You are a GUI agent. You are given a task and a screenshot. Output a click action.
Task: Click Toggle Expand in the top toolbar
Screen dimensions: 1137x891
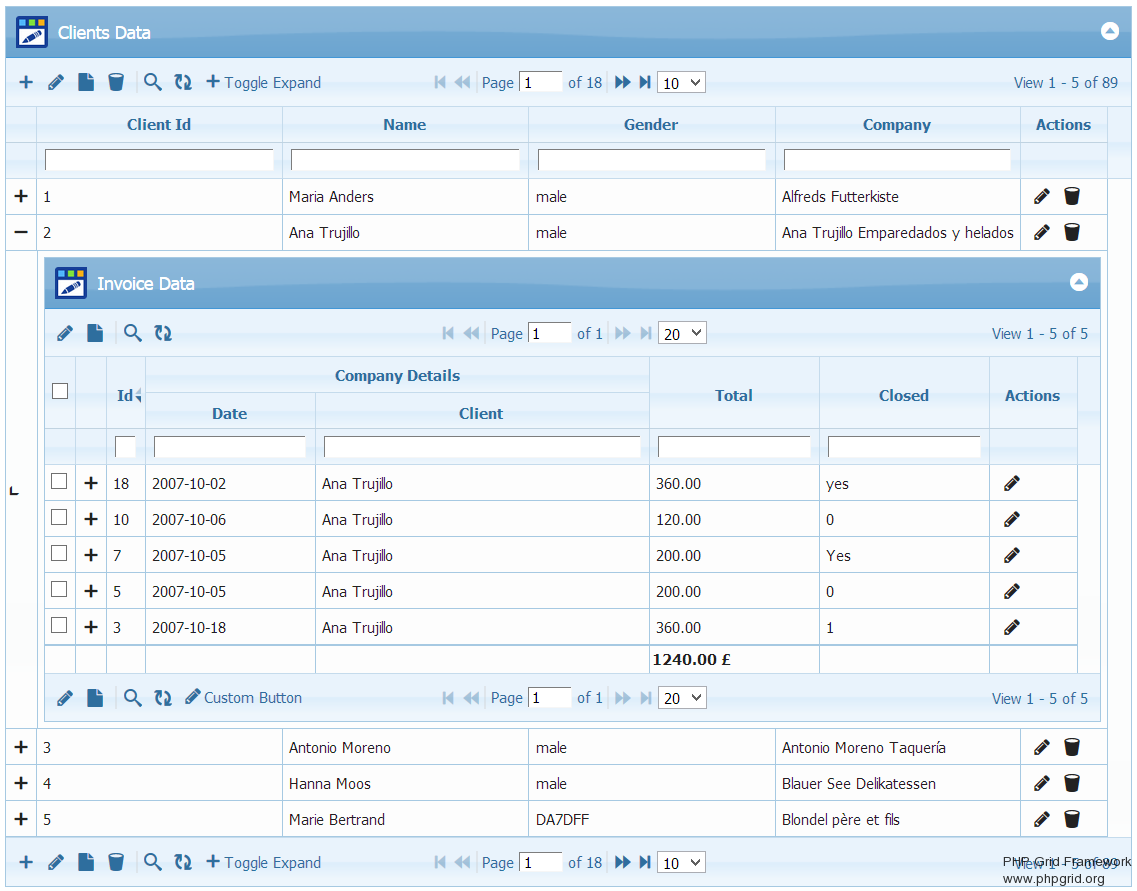point(264,82)
